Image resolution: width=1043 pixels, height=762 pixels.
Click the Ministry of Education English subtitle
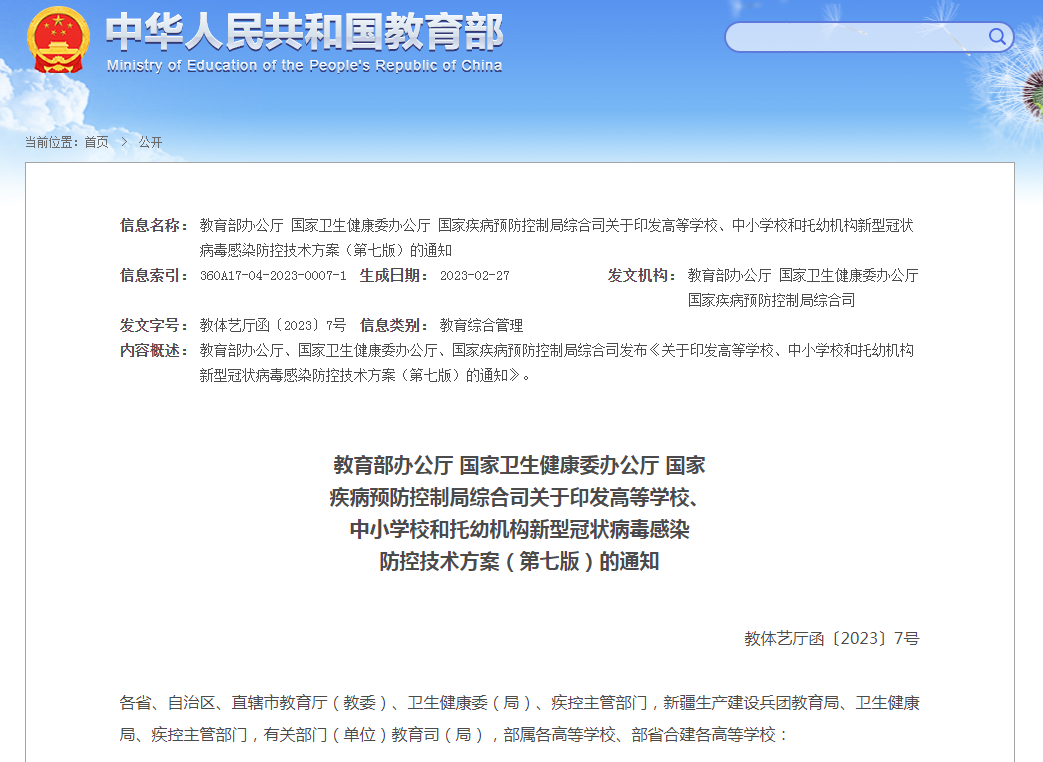click(x=304, y=66)
